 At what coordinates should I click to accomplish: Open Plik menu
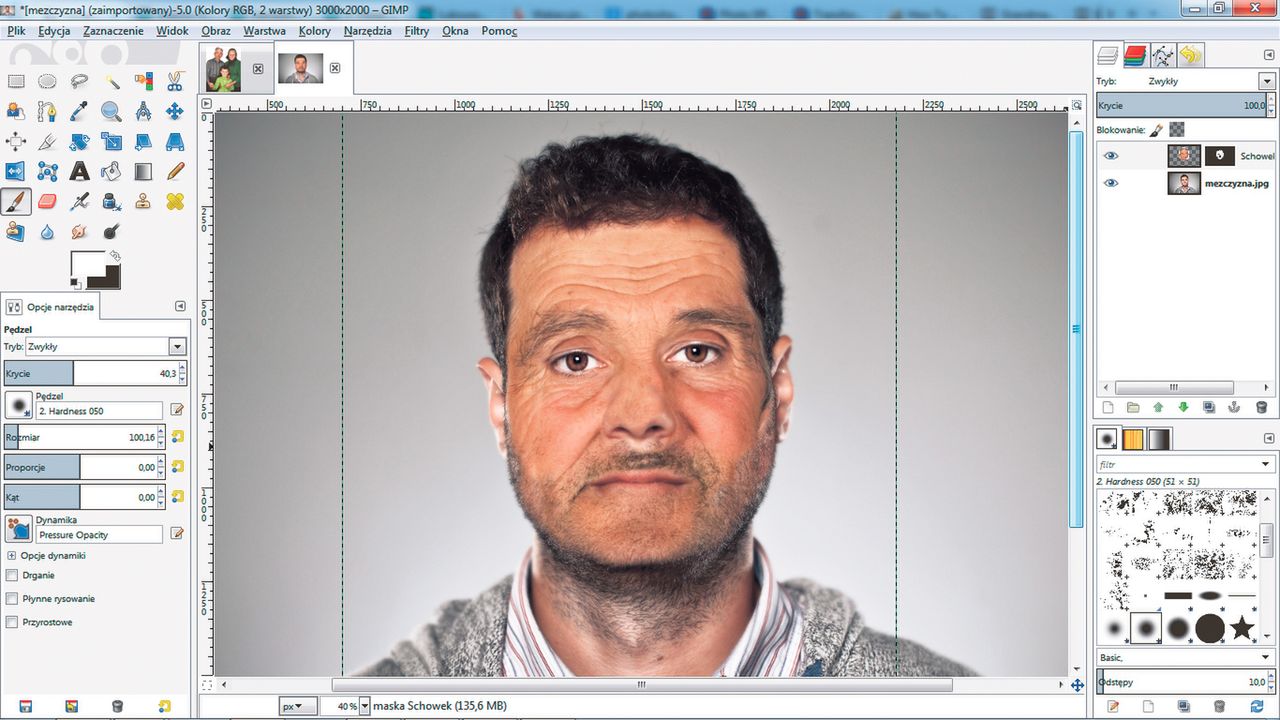pos(16,31)
